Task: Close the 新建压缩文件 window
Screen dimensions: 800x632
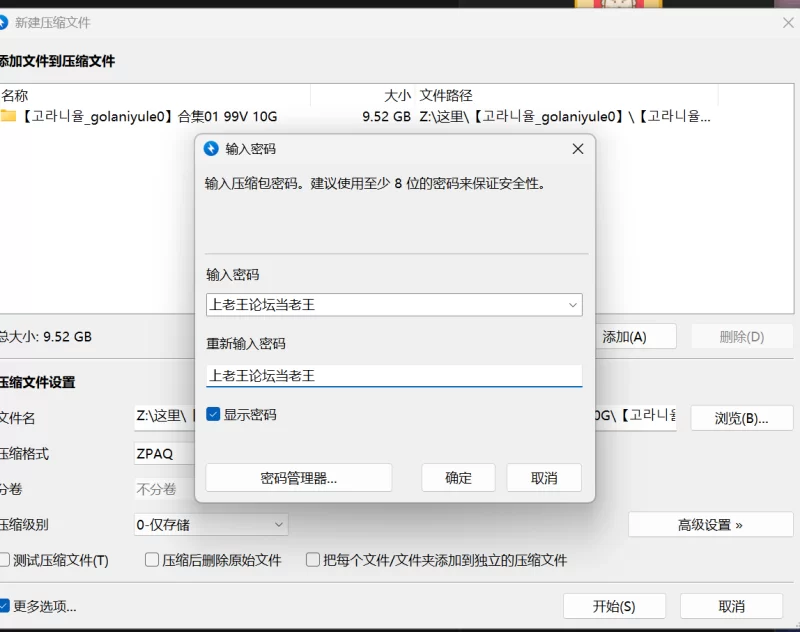Action: pyautogui.click(x=788, y=22)
